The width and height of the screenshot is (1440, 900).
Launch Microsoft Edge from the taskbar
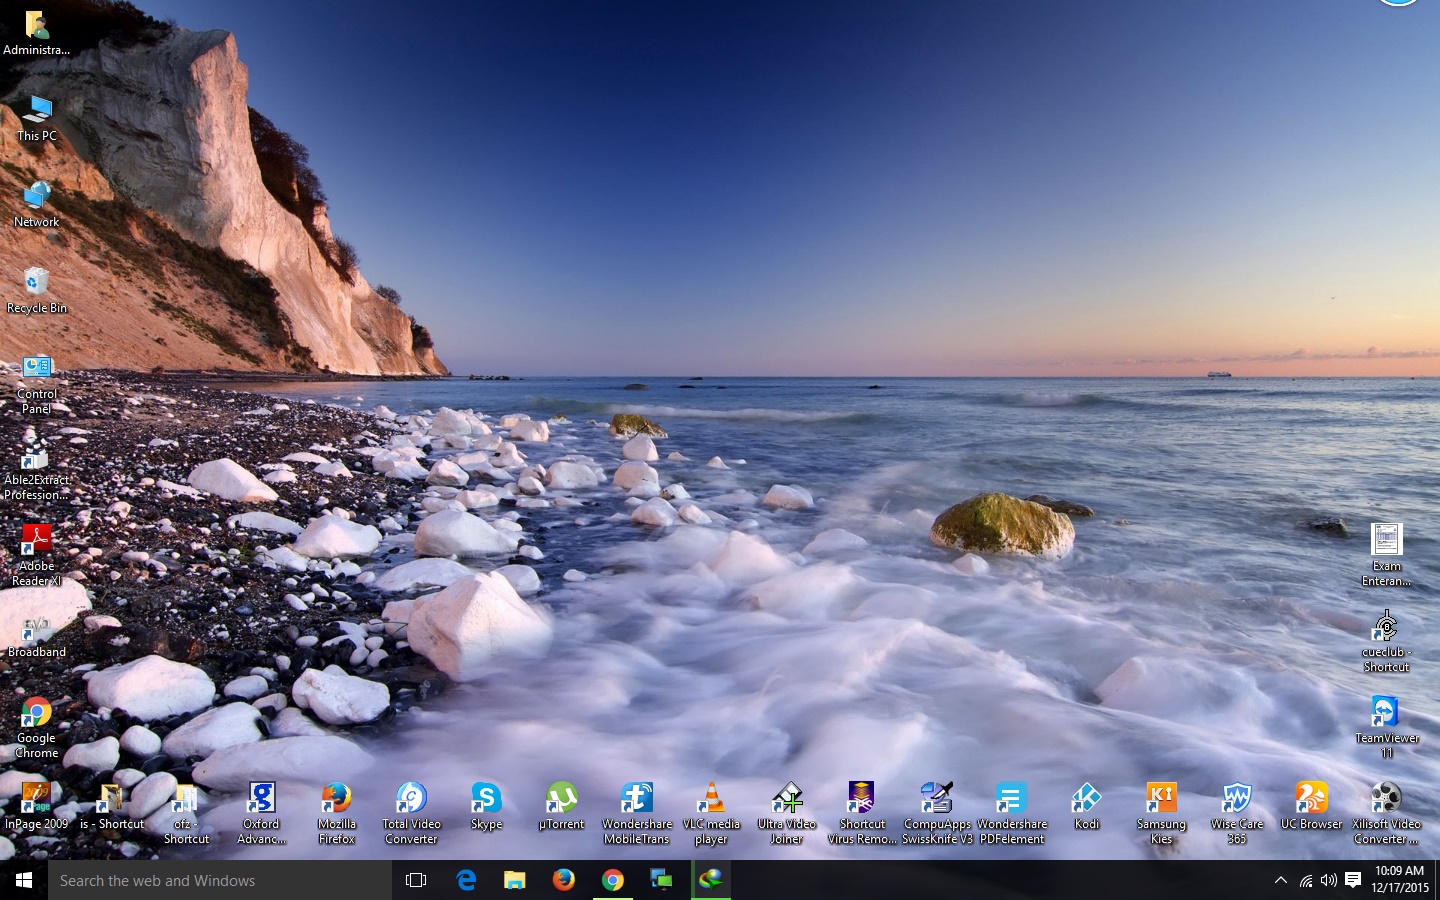[465, 880]
